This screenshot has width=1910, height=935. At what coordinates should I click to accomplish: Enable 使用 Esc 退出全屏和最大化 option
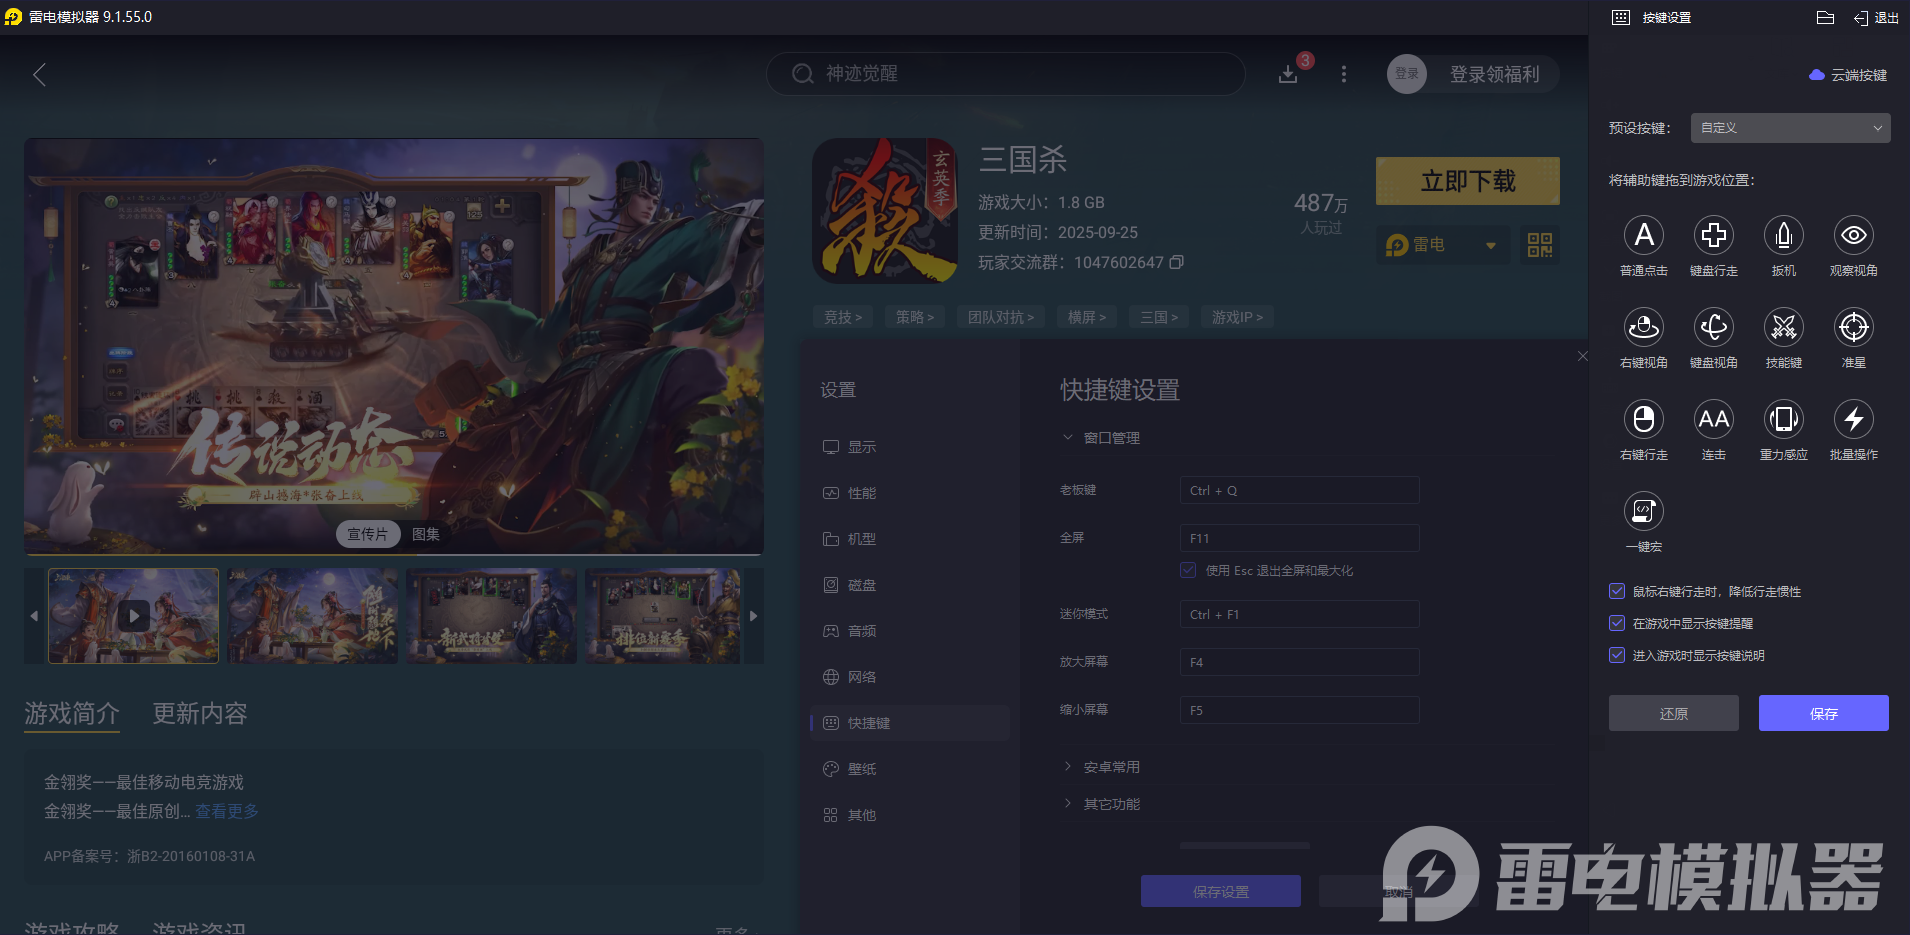(1189, 570)
